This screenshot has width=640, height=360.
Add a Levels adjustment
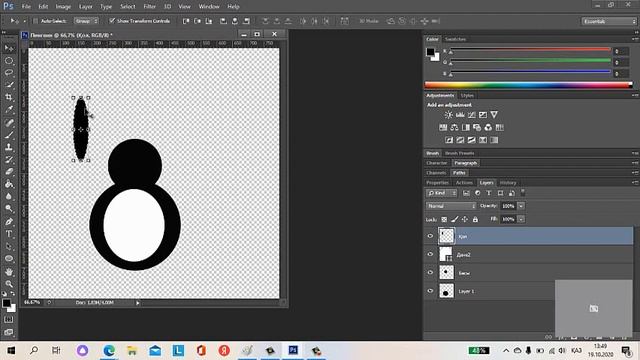[460, 115]
